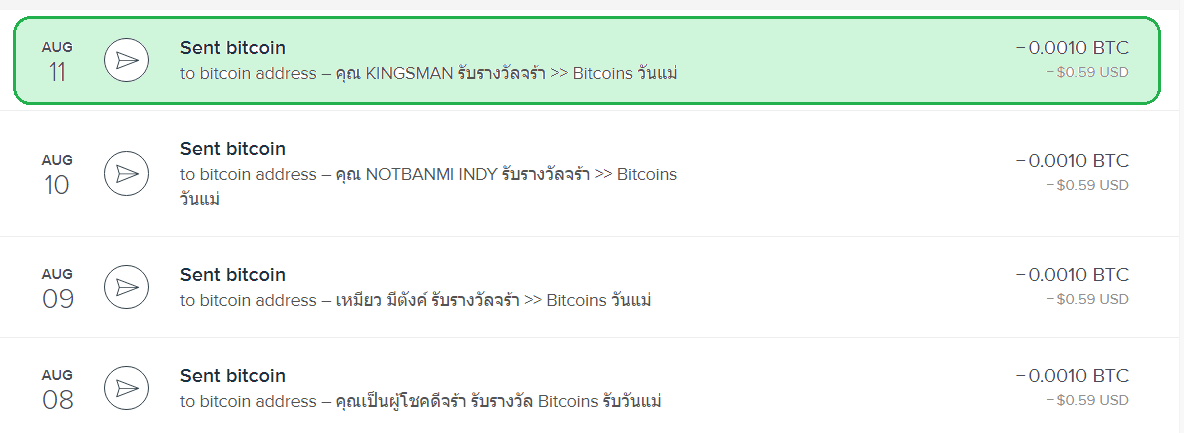
Task: Click the BTC amount on the Aug 09 row
Action: (1072, 275)
